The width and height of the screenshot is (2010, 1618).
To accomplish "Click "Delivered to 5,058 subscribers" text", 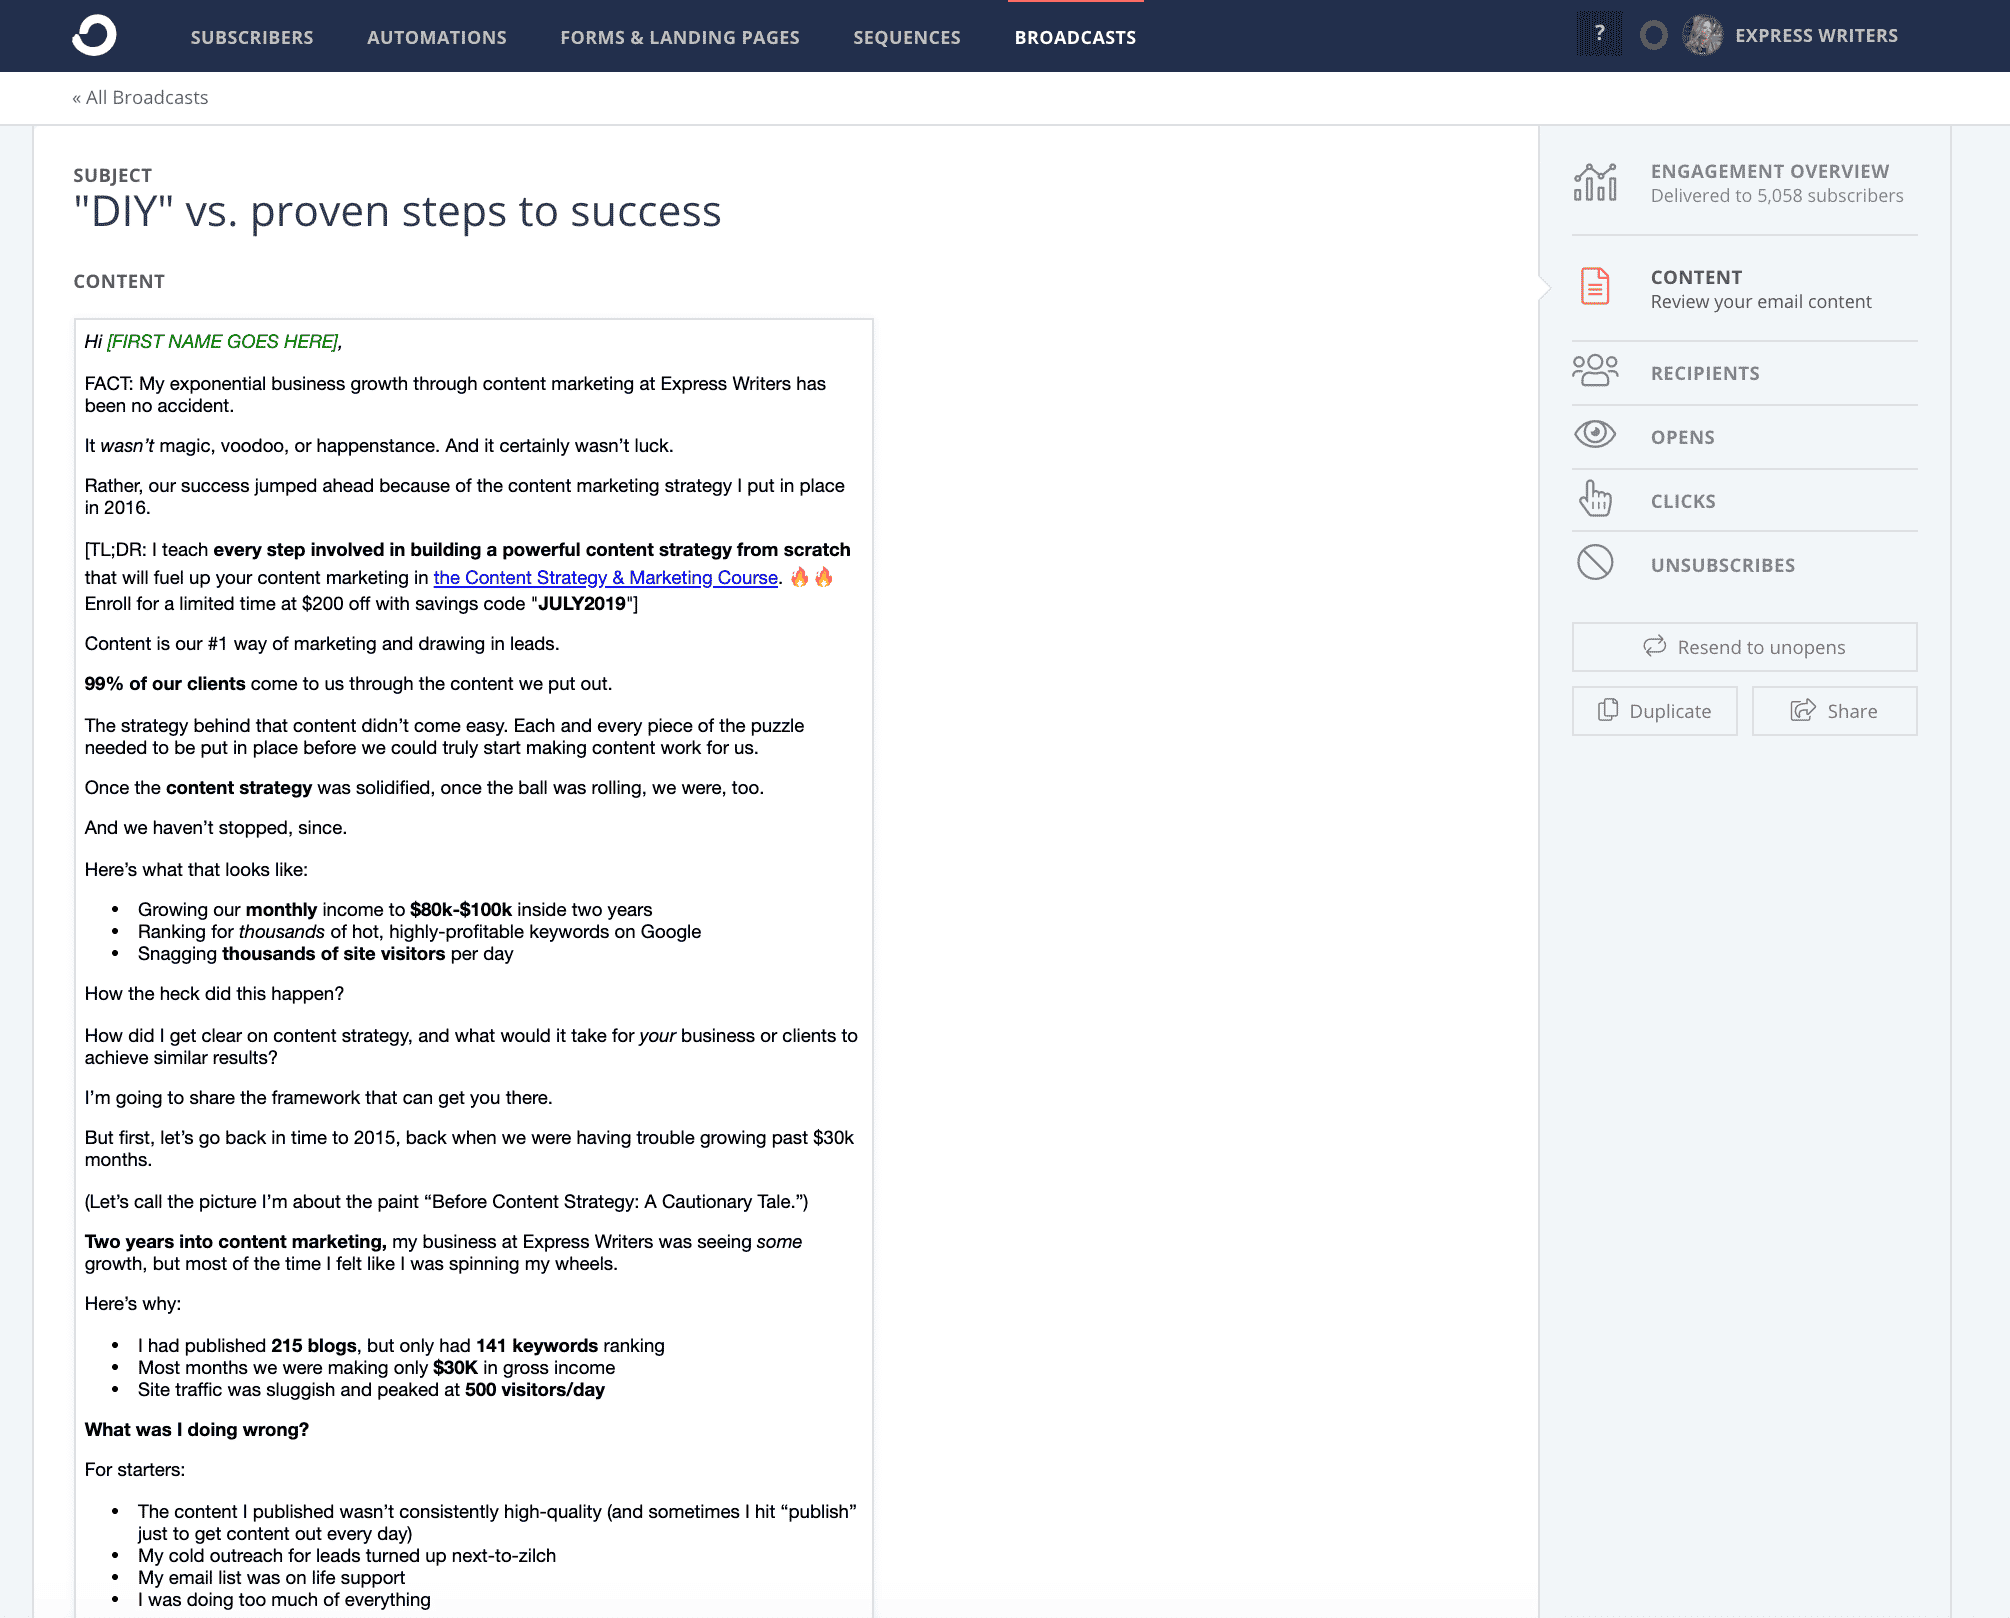I will coord(1777,196).
